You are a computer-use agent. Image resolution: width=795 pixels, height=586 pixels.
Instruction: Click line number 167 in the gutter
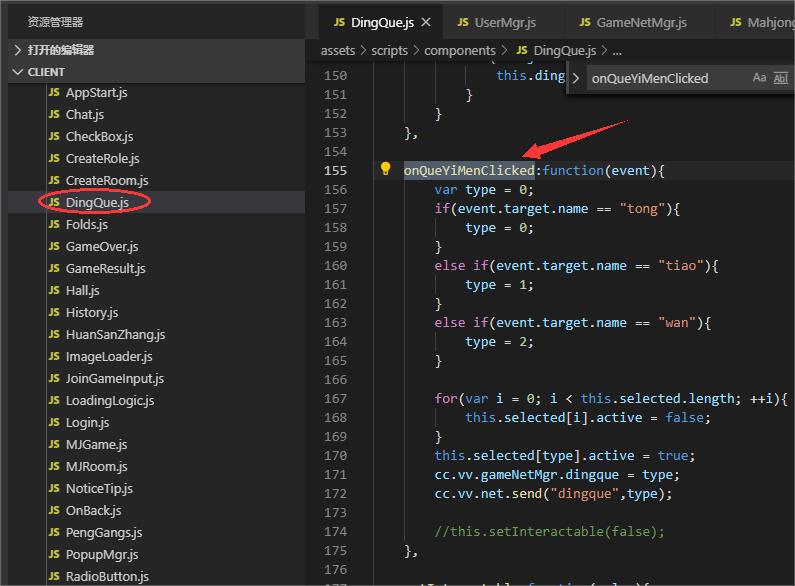[336, 398]
